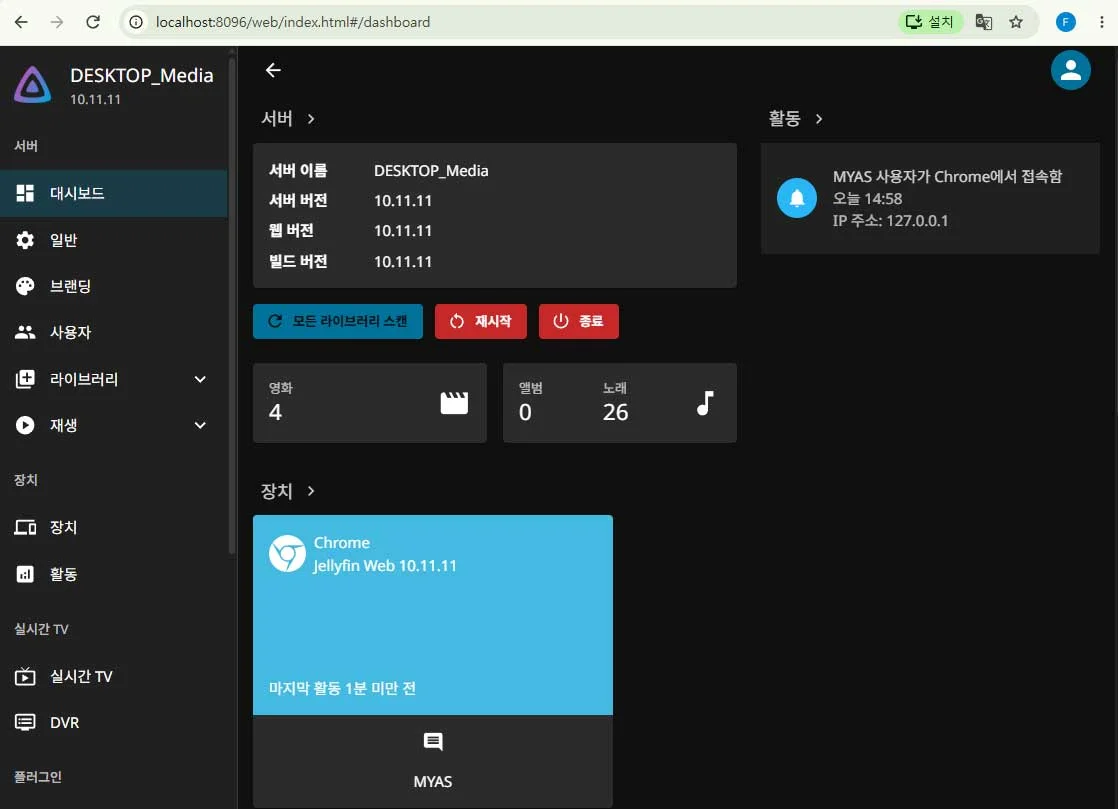Click the 설치 install app button

pyautogui.click(x=930, y=22)
